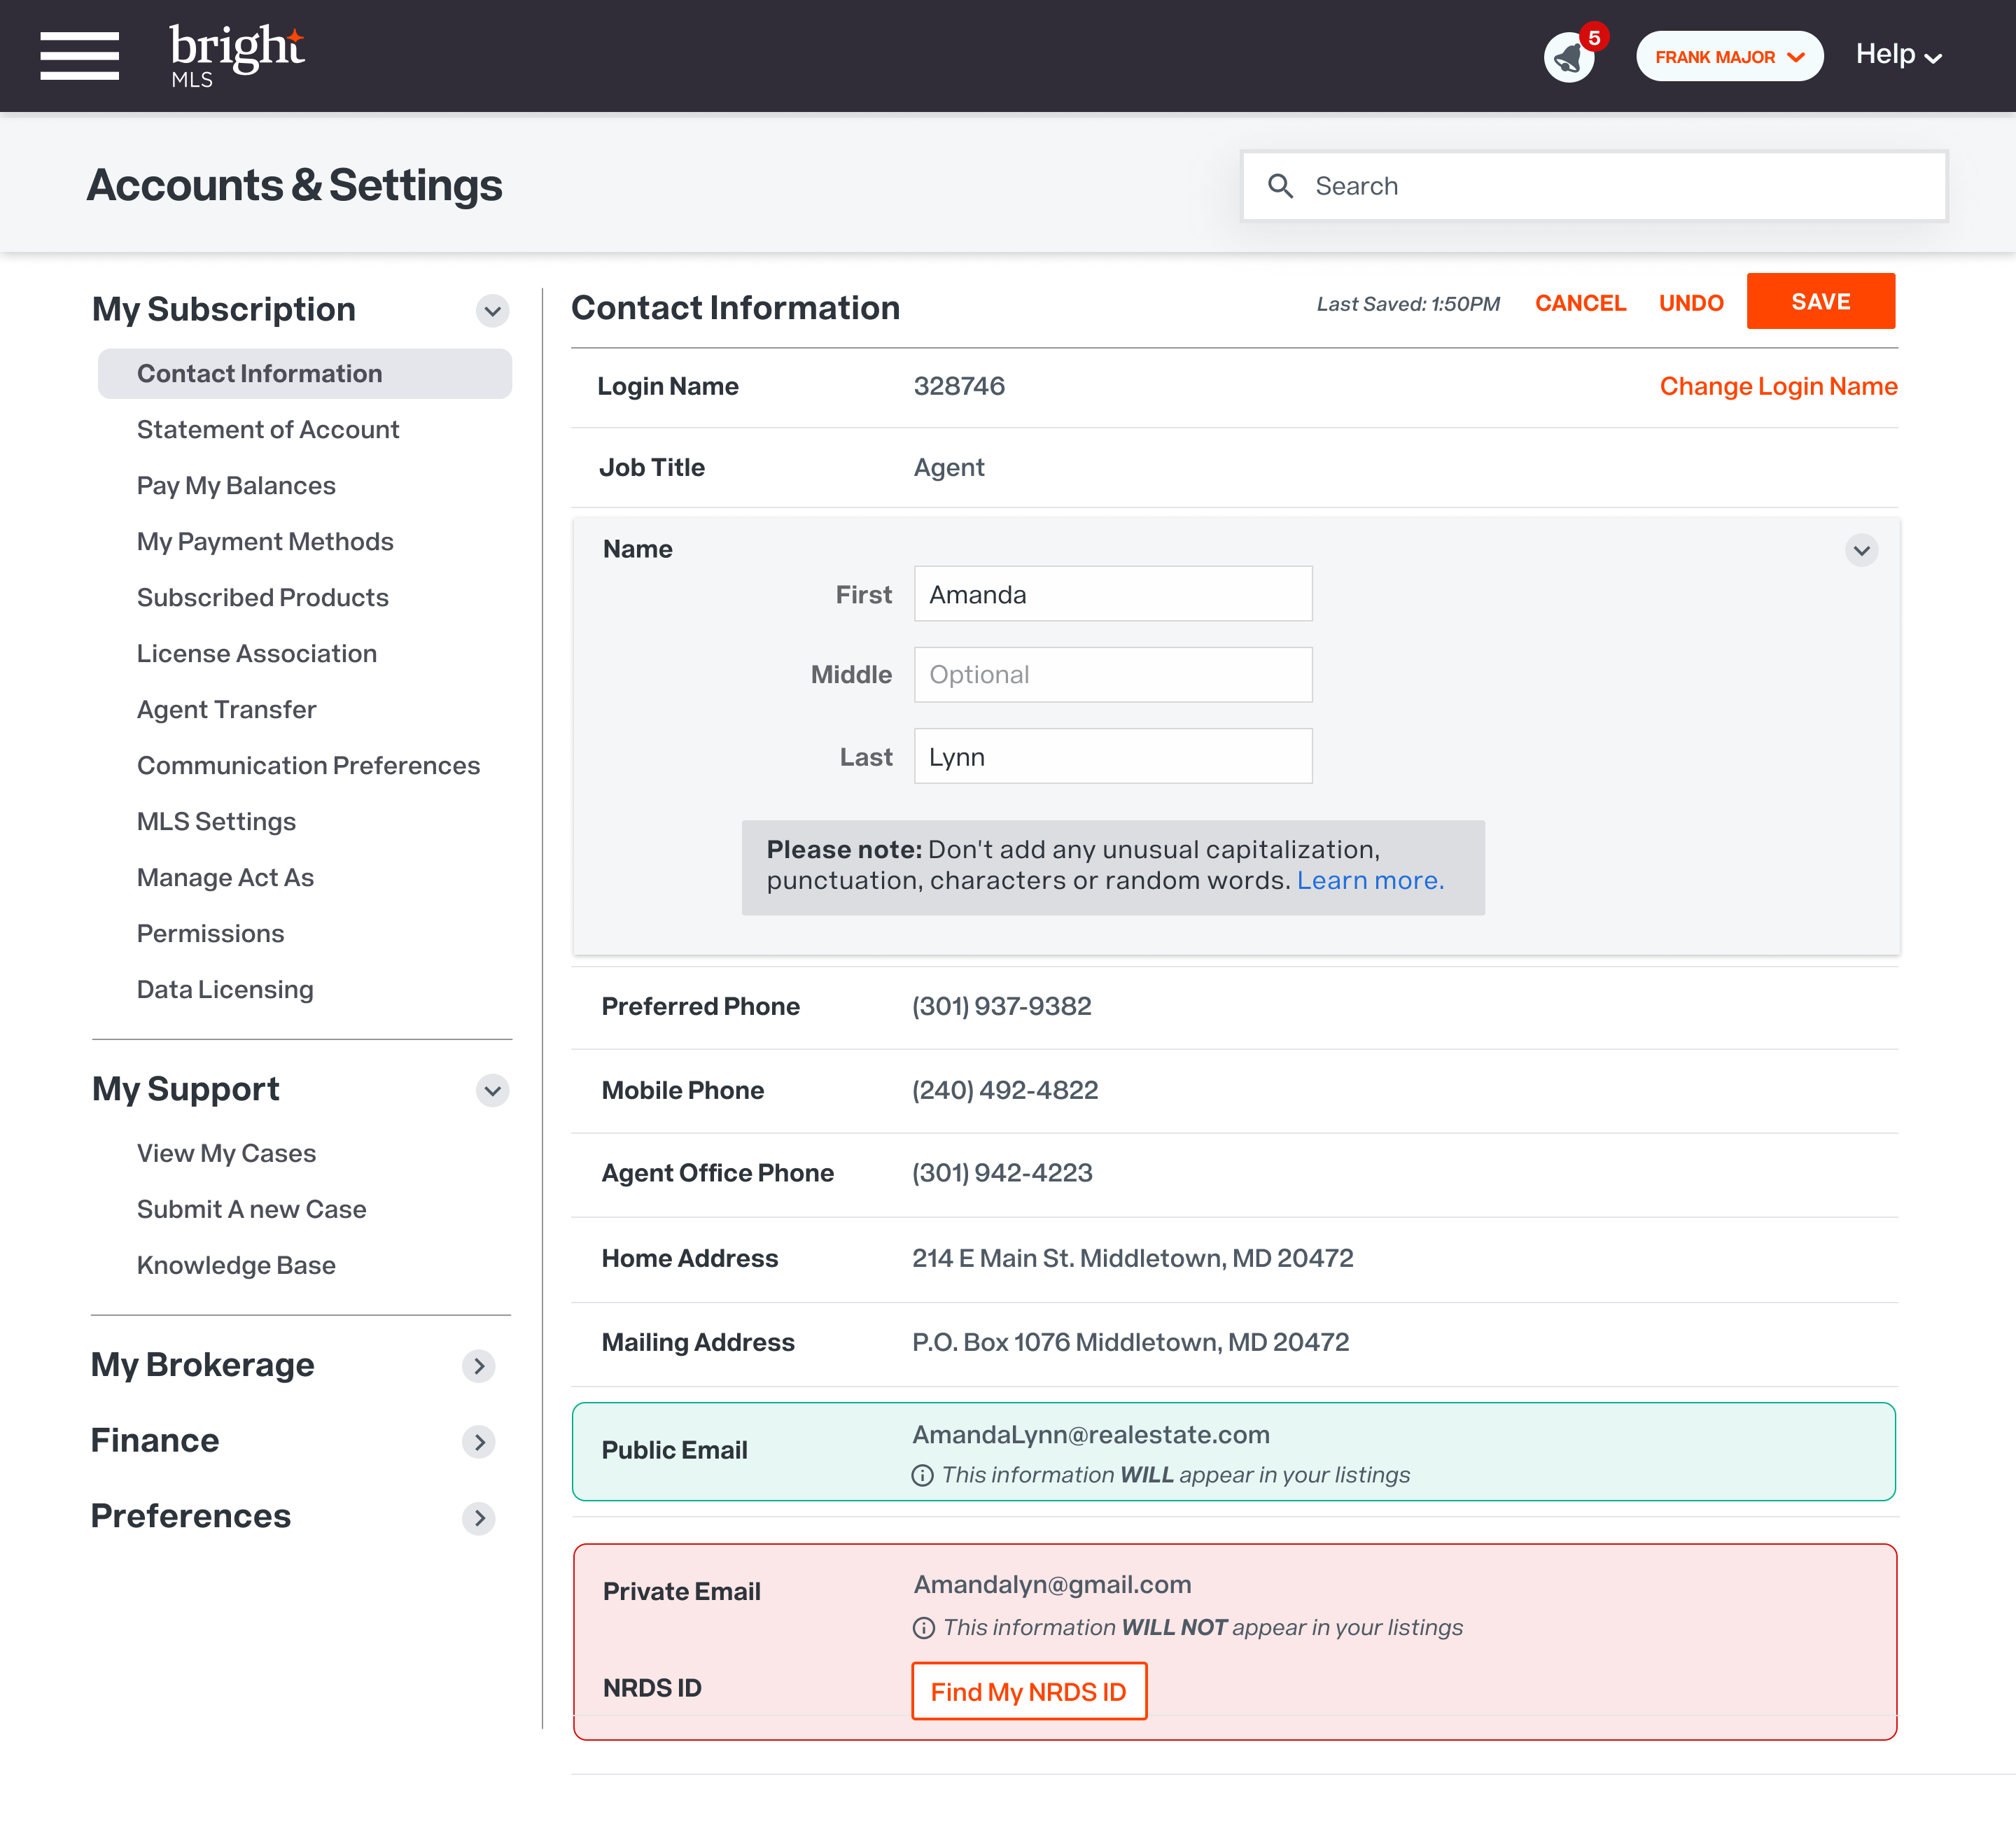Click the info icon beside Public Email note
This screenshot has height=1845, width=2016.
click(922, 1474)
